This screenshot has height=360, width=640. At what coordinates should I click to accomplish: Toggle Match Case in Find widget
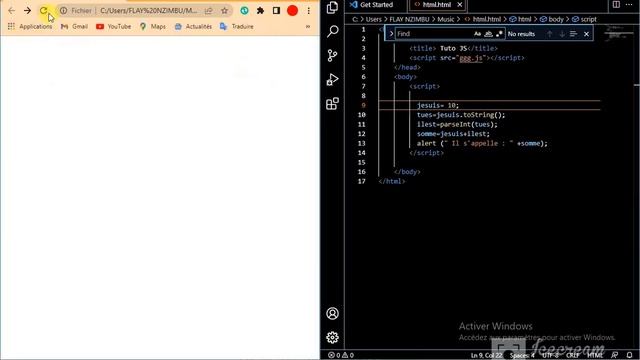point(478,34)
